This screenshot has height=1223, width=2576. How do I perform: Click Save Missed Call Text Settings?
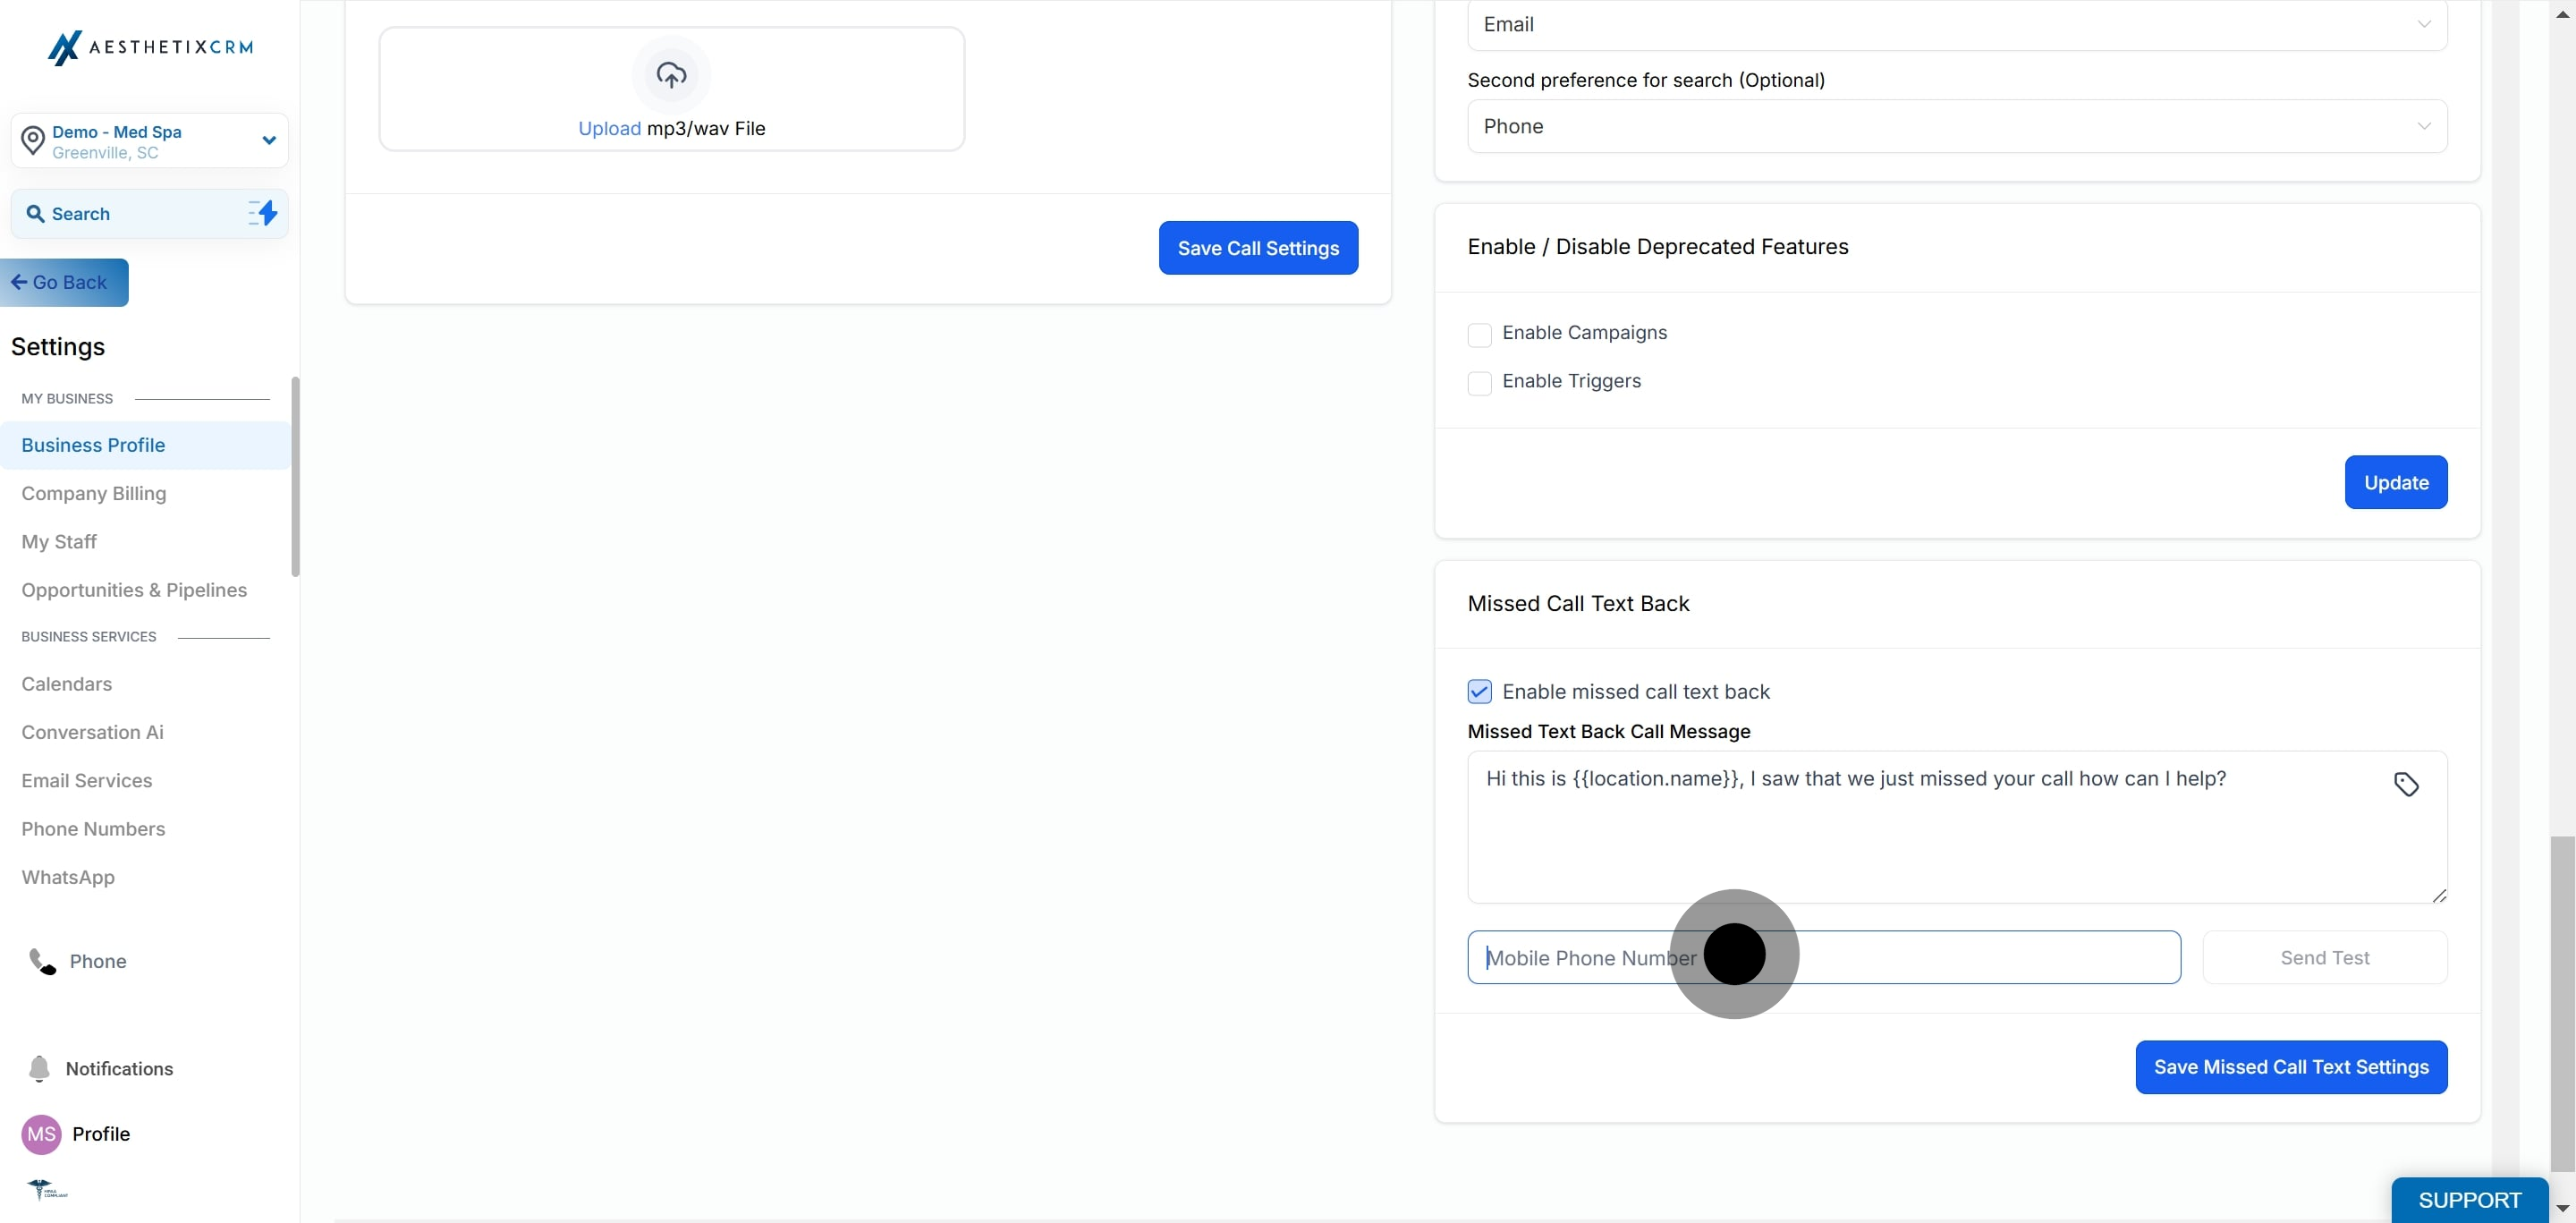tap(2290, 1066)
